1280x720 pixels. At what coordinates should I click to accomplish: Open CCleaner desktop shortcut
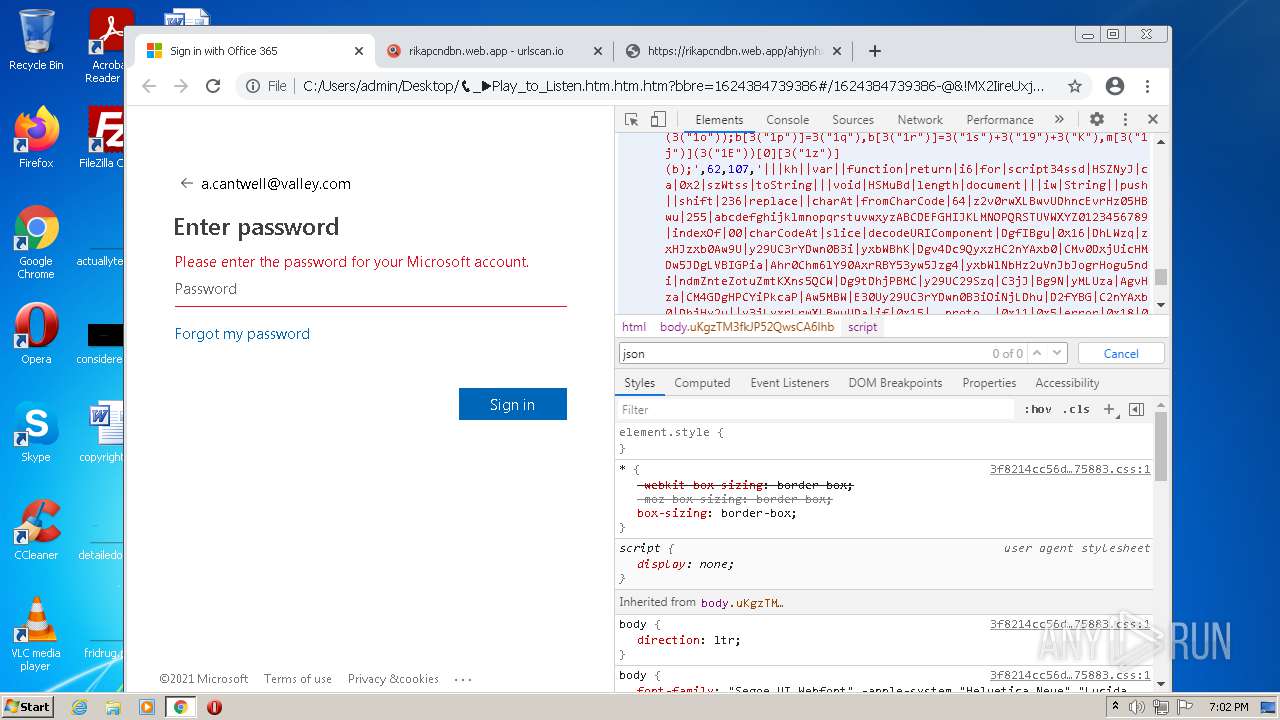[36, 531]
